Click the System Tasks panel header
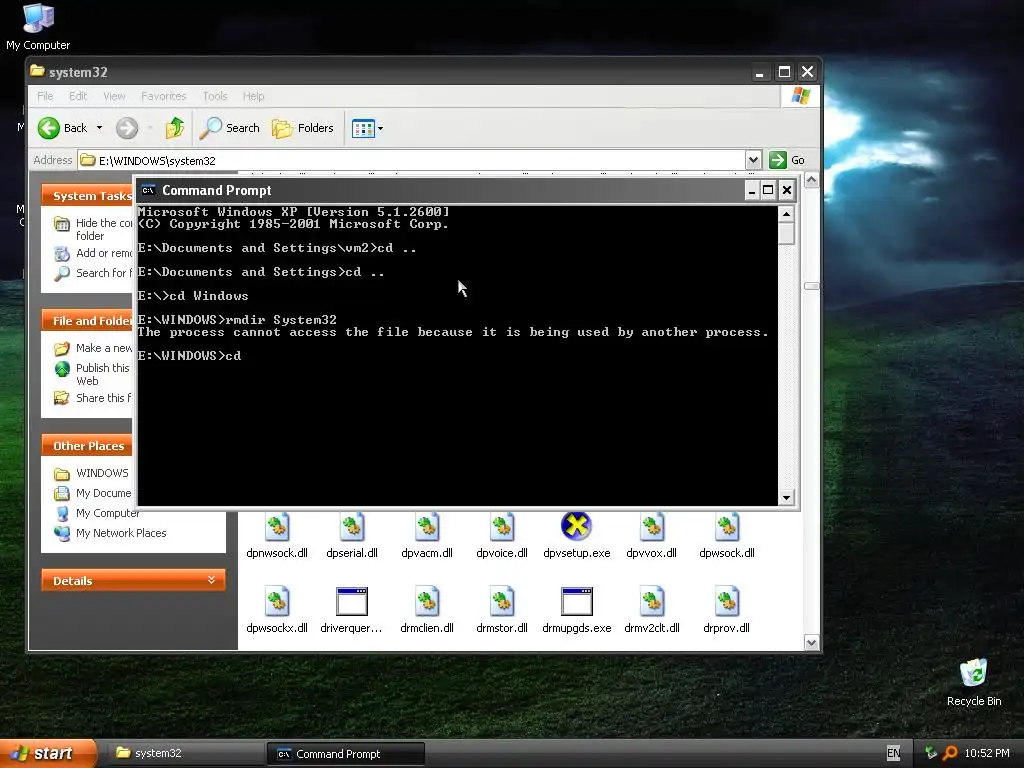 tap(88, 196)
